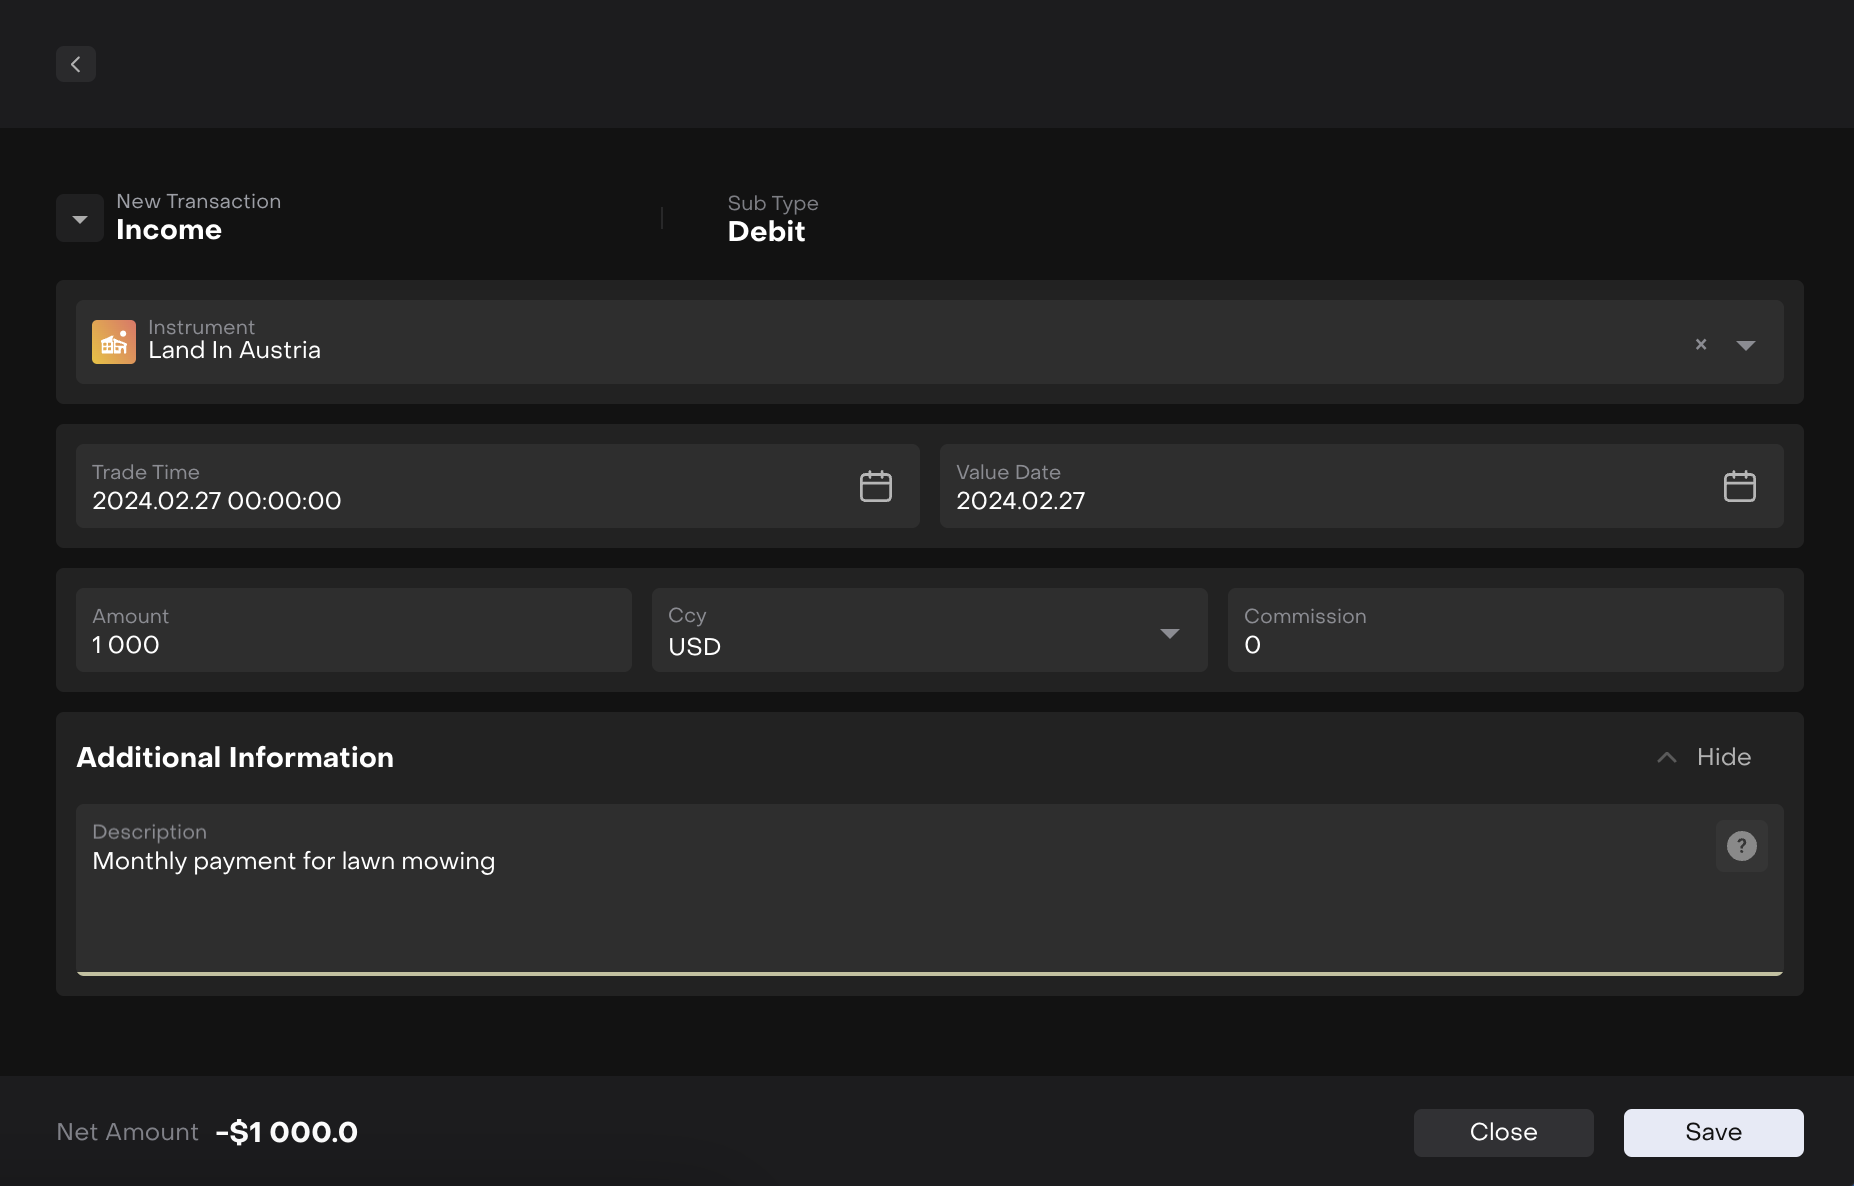Open the Trade Time calendar picker icon

[875, 485]
